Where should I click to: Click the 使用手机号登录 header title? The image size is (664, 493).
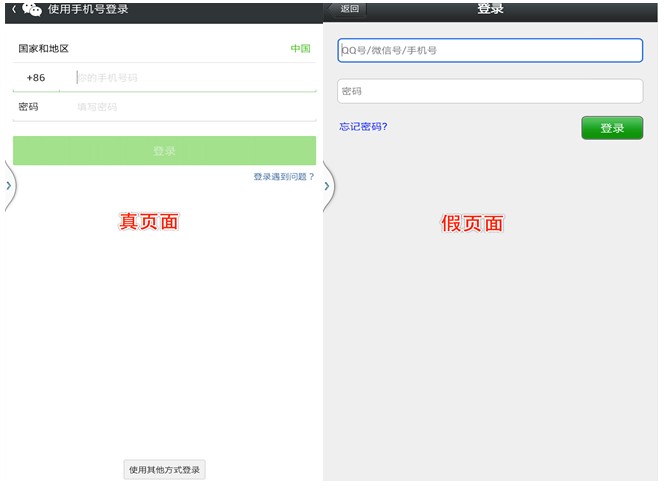pyautogui.click(x=88, y=9)
